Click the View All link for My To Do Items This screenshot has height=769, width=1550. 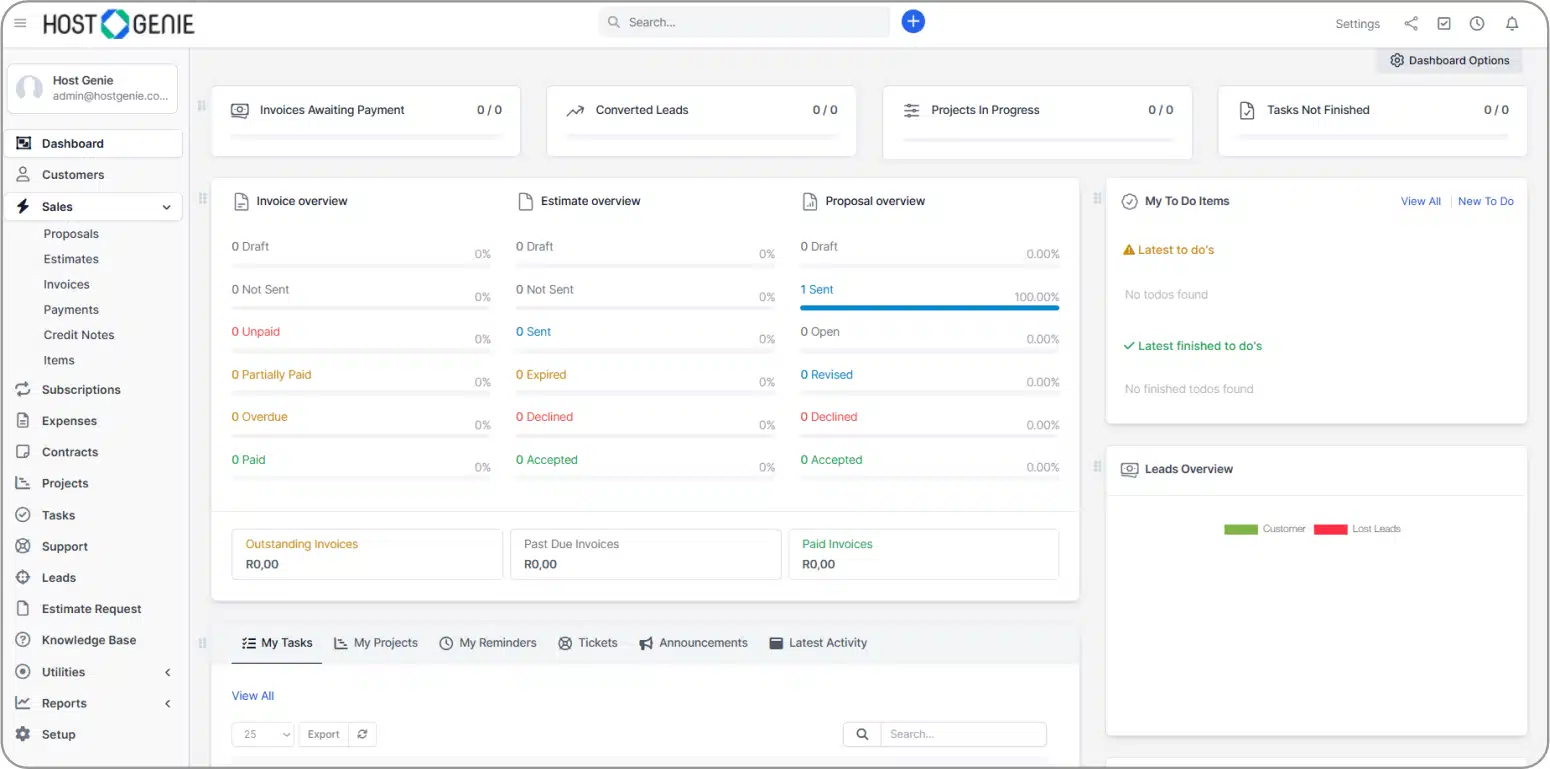pyautogui.click(x=1420, y=201)
